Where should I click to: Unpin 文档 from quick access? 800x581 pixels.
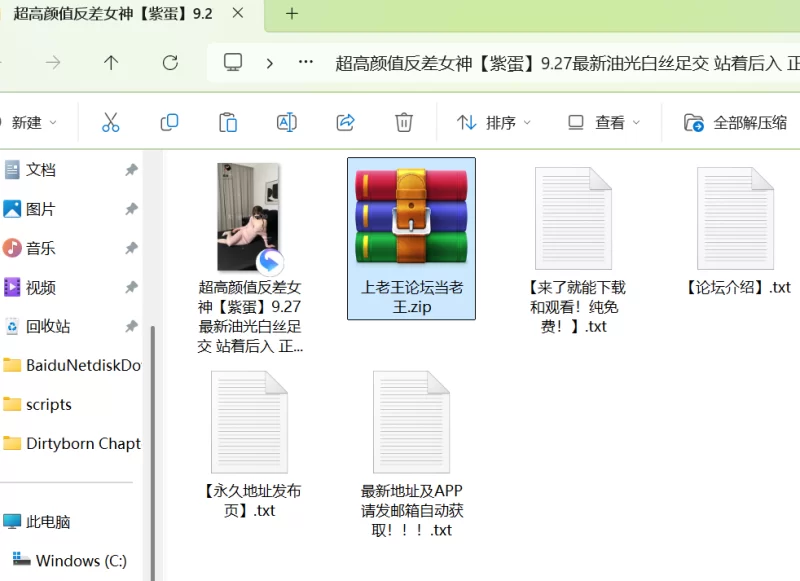(x=131, y=170)
